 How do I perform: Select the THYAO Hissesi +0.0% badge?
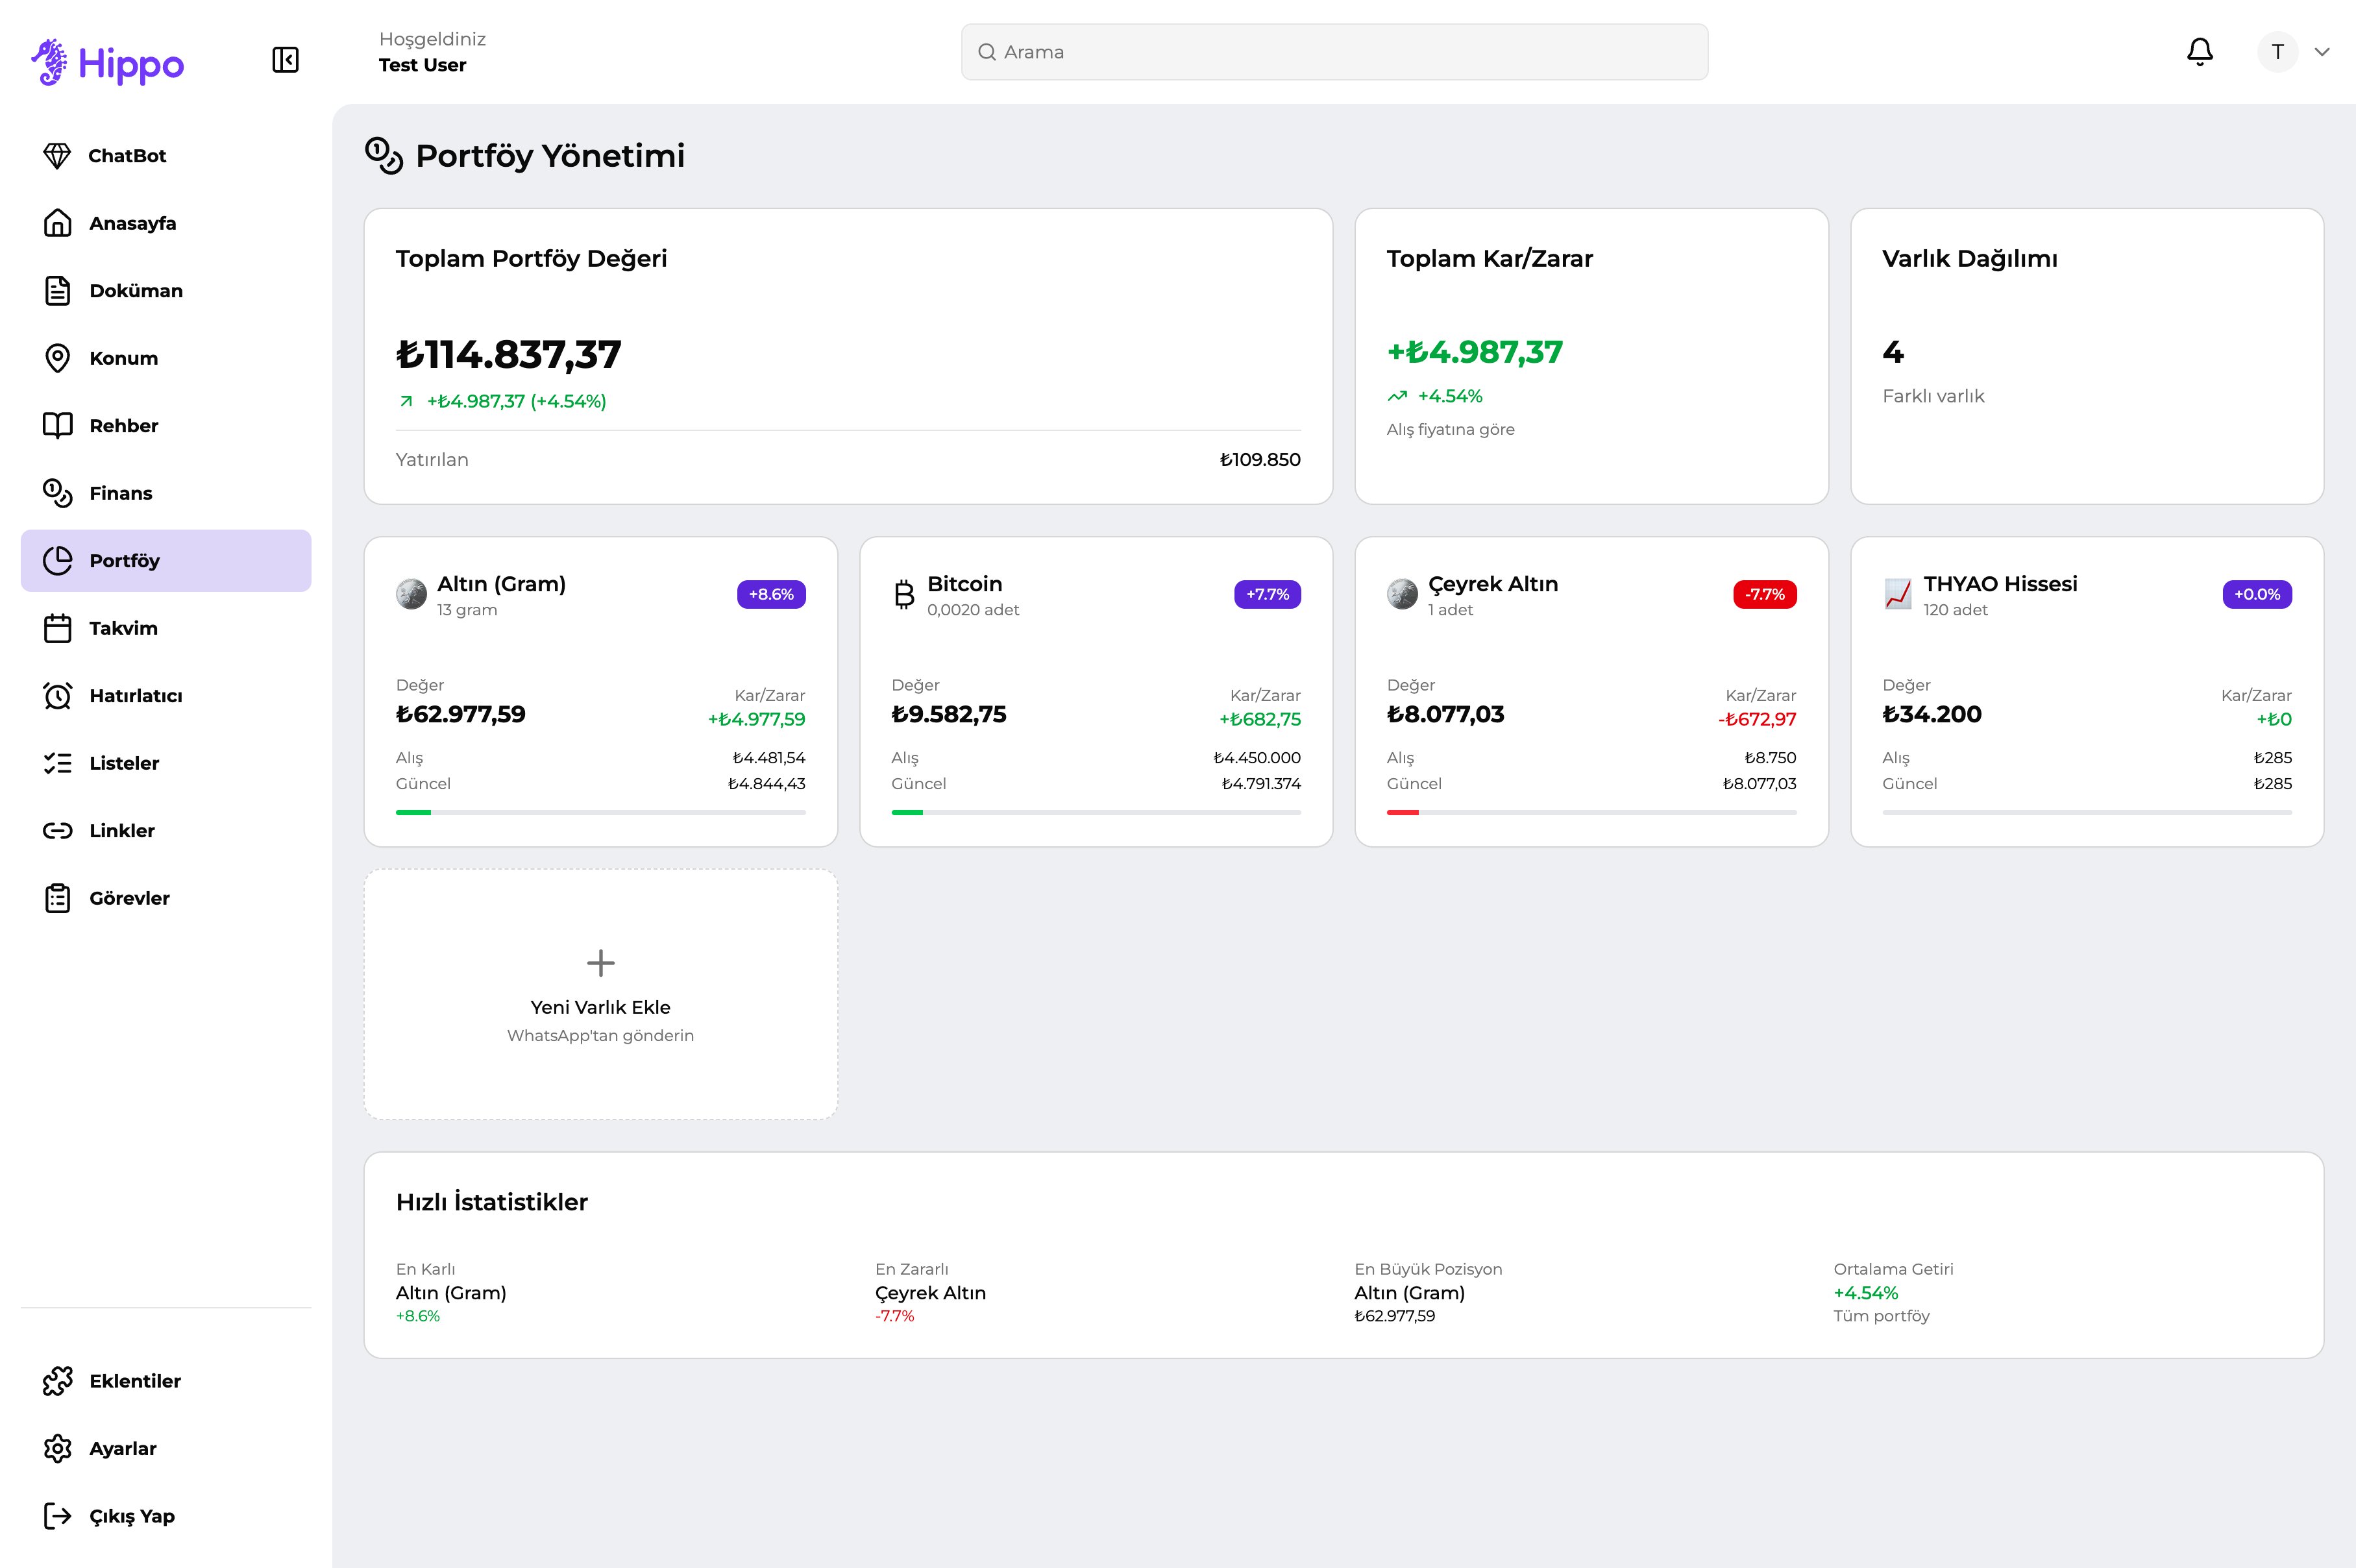click(2257, 594)
